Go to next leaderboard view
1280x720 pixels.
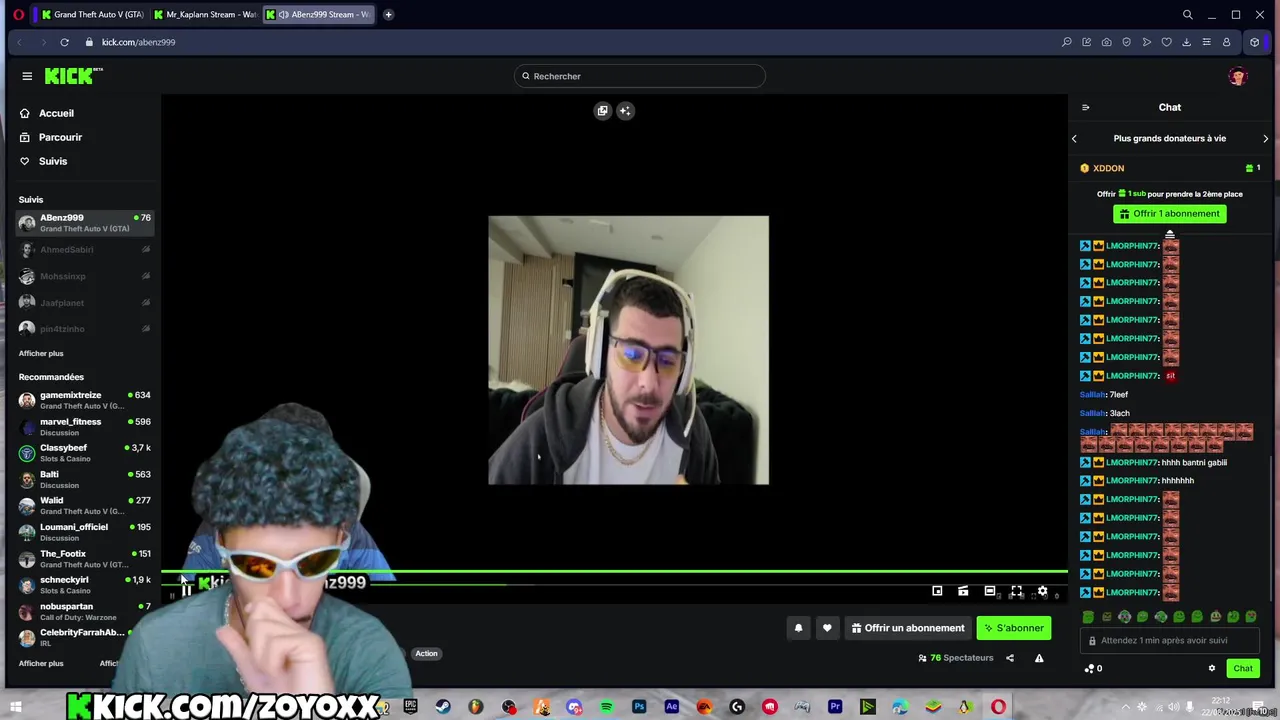point(1265,139)
